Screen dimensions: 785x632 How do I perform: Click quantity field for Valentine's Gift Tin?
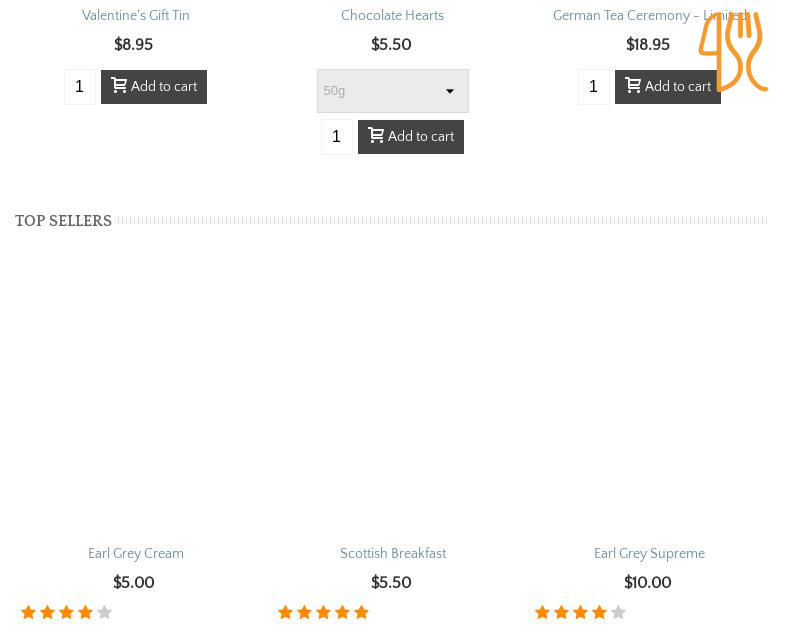(80, 87)
